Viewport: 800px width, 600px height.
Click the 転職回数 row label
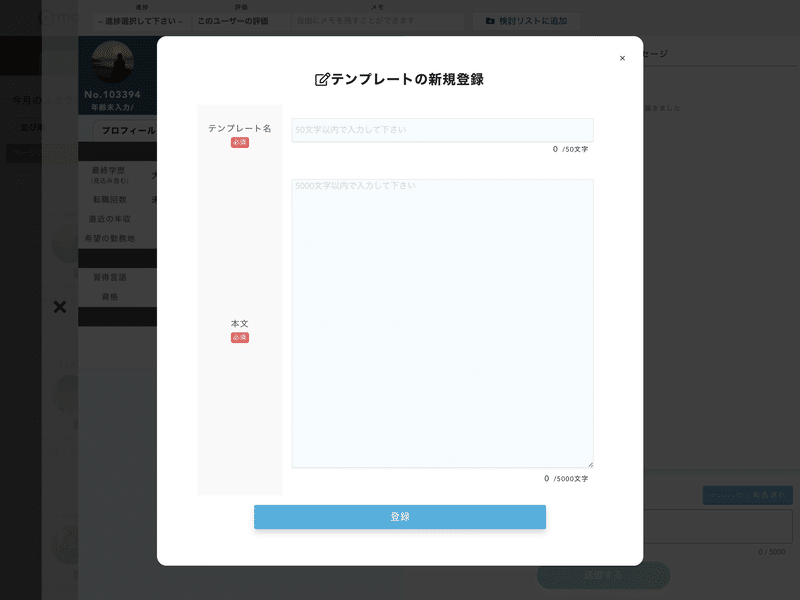click(109, 199)
